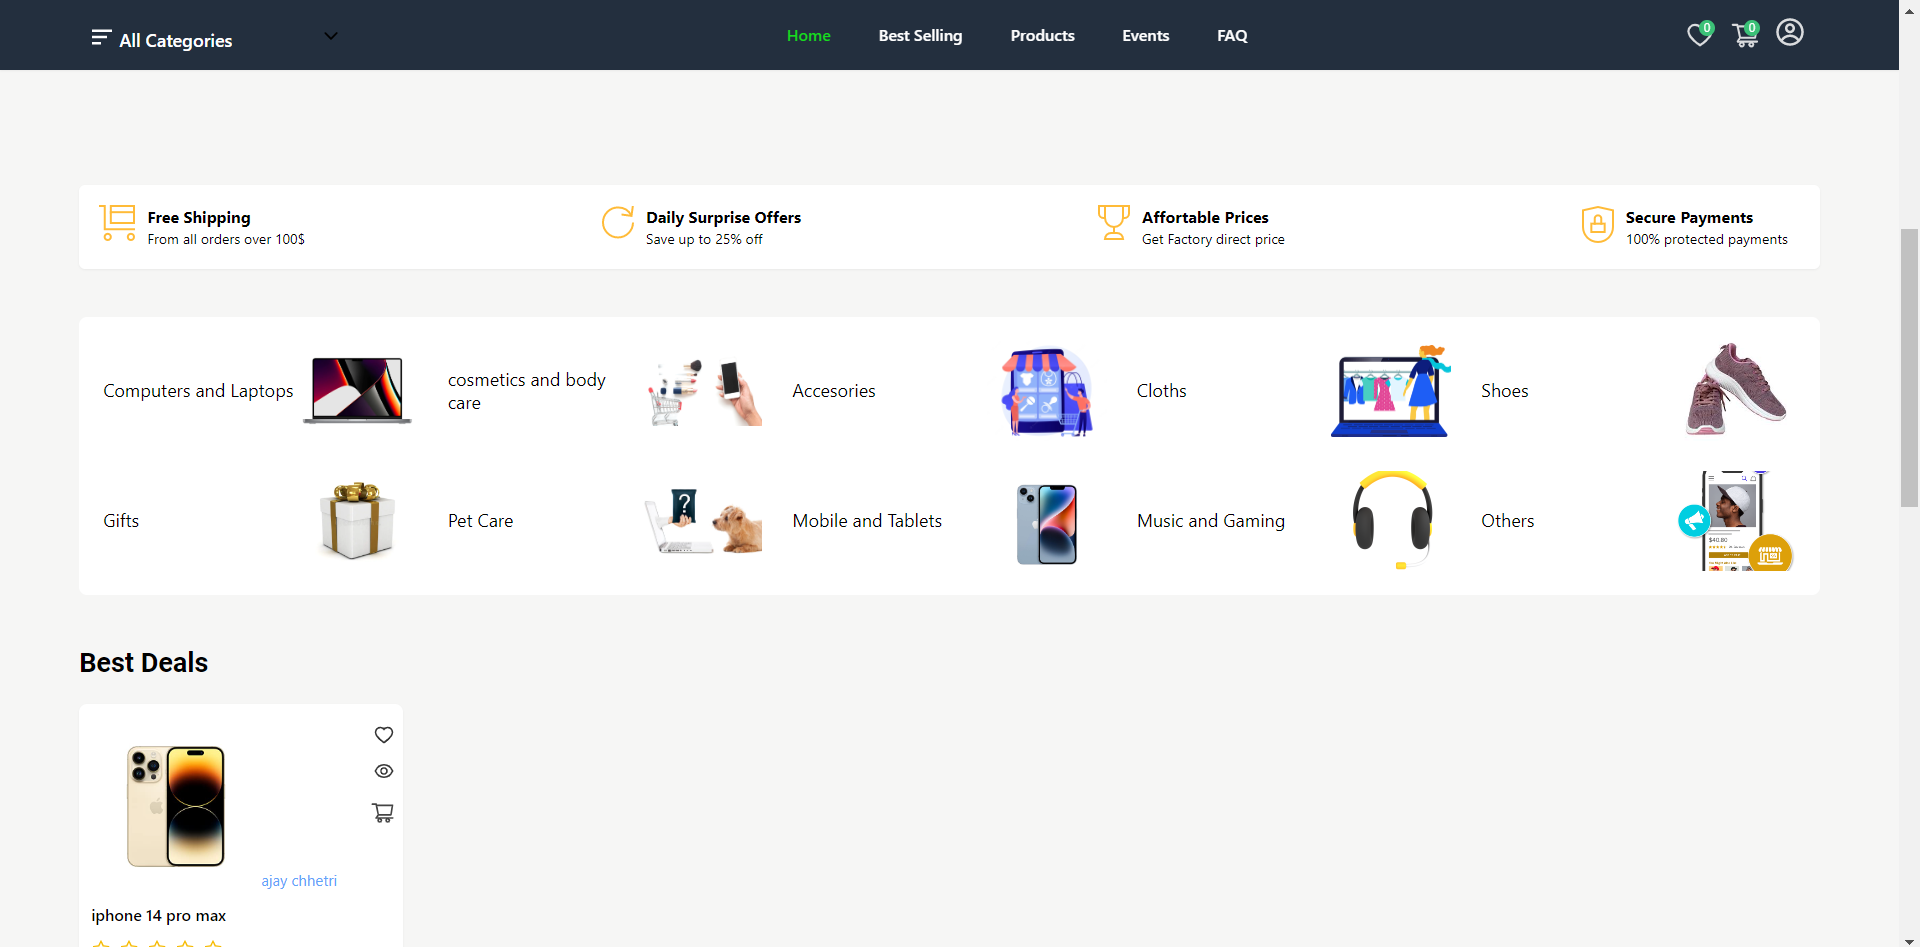
Task: Add iphone 14 pro max to cart via cart icon
Action: [x=383, y=812]
